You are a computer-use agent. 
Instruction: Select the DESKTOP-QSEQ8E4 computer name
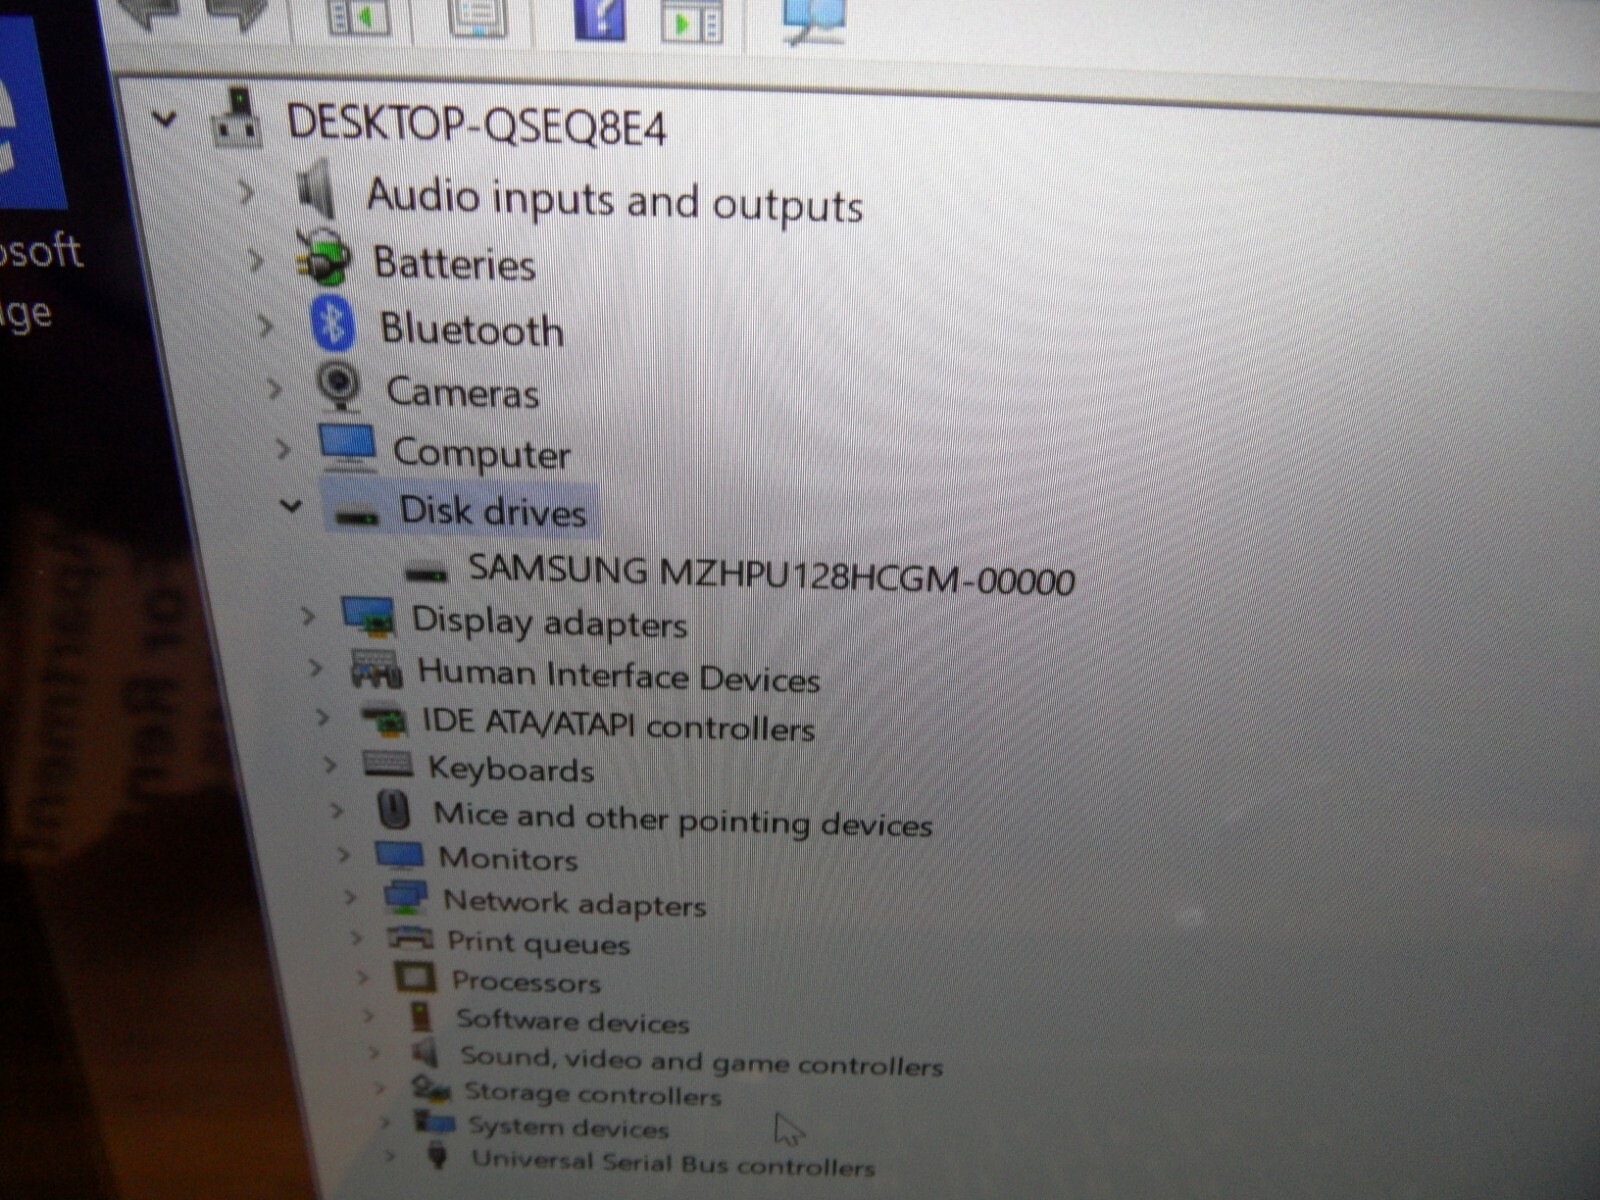coord(477,125)
